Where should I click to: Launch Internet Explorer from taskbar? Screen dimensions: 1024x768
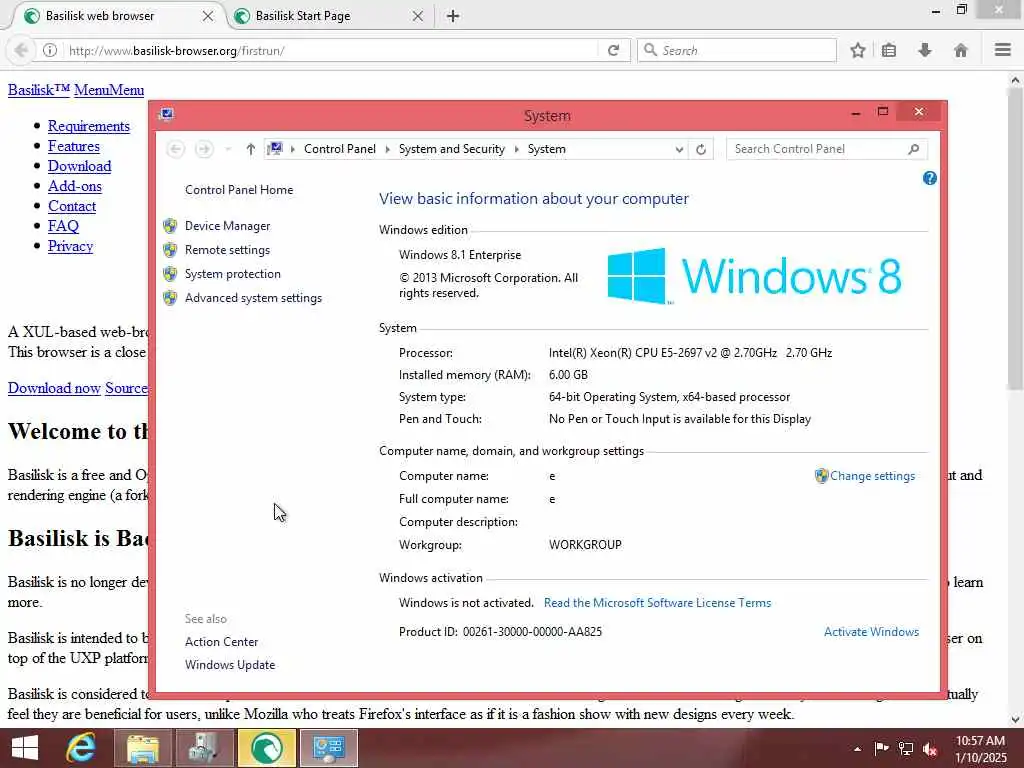coord(81,748)
